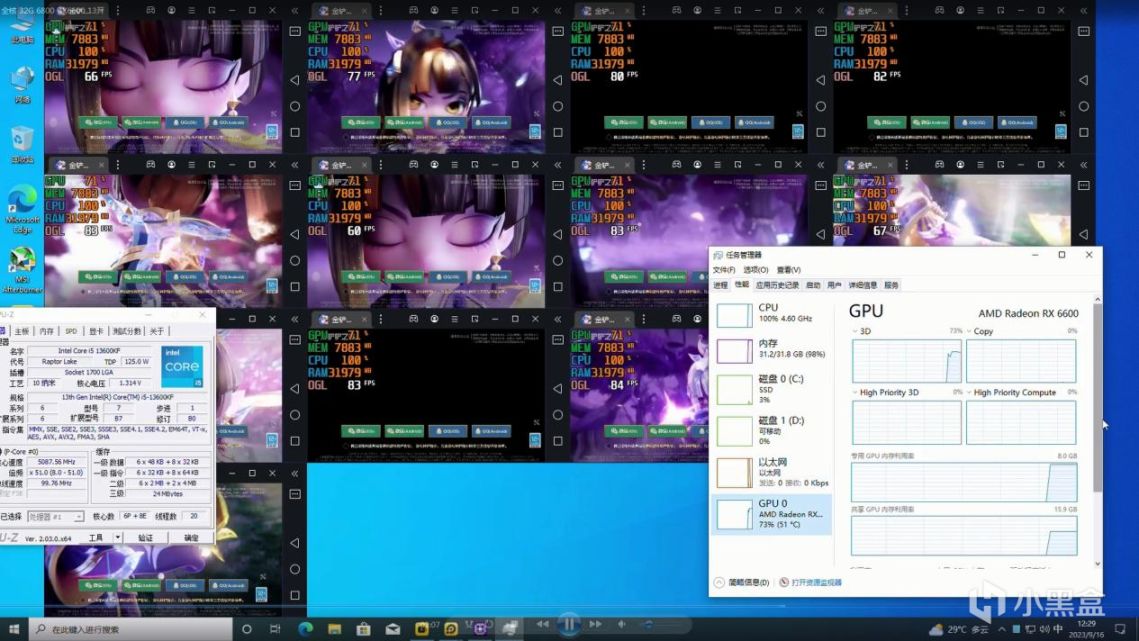The width and height of the screenshot is (1139, 641).
Task: Click Task Manager vertical scrollbar thumb
Action: point(1097,398)
